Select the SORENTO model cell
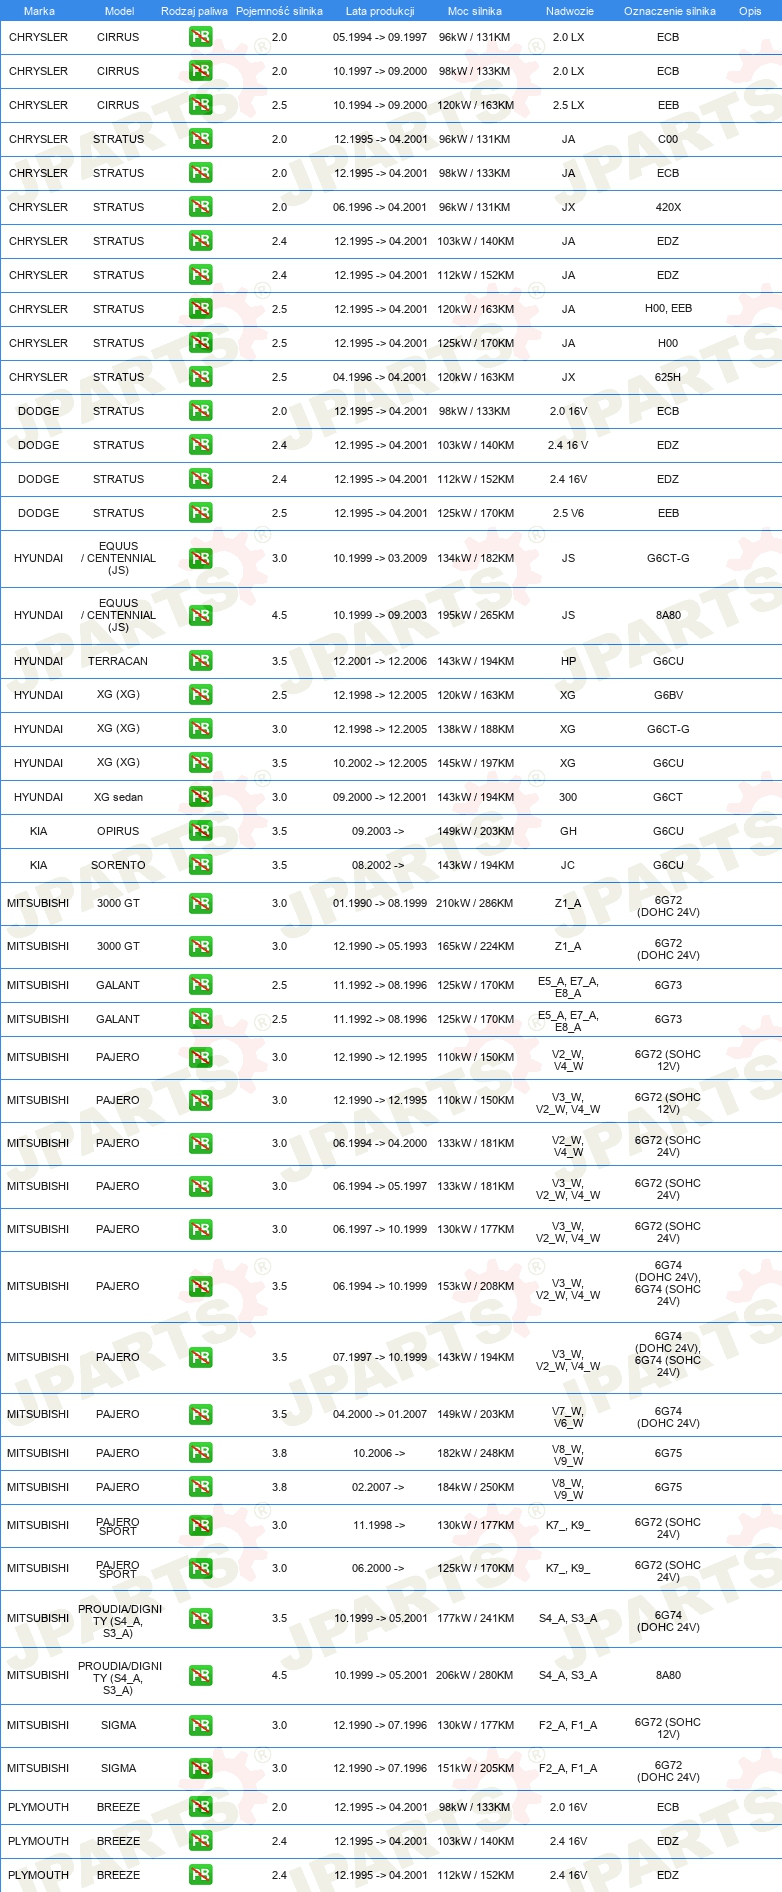This screenshot has width=782, height=1892. [x=118, y=865]
